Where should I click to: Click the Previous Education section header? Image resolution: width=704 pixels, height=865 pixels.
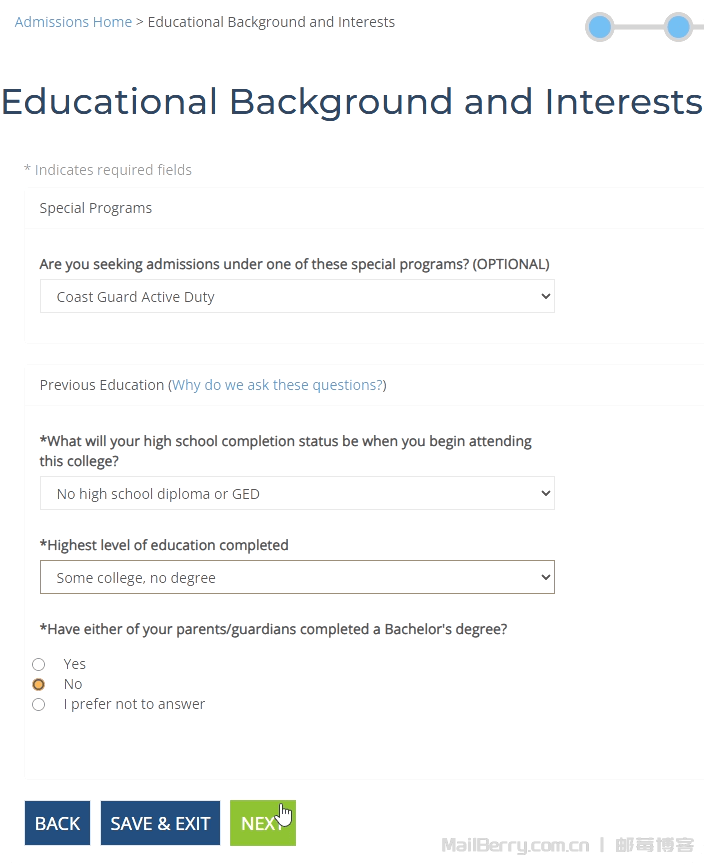click(x=101, y=385)
